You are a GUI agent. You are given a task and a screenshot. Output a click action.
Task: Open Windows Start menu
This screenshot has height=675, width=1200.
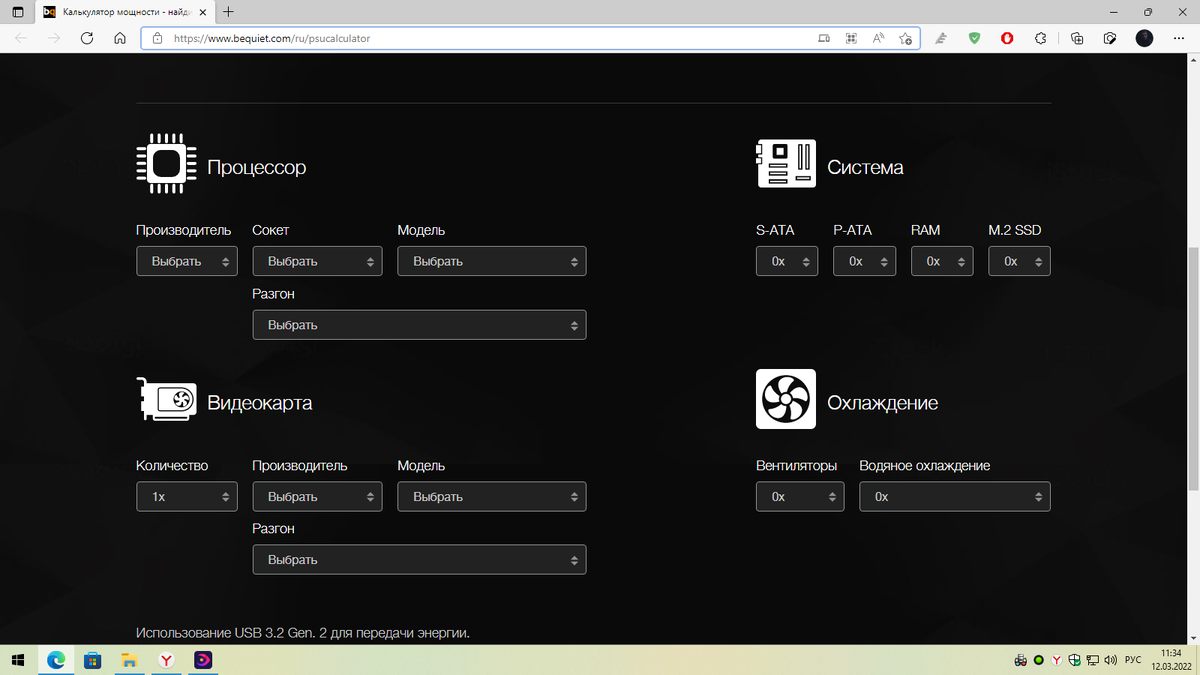[19, 660]
